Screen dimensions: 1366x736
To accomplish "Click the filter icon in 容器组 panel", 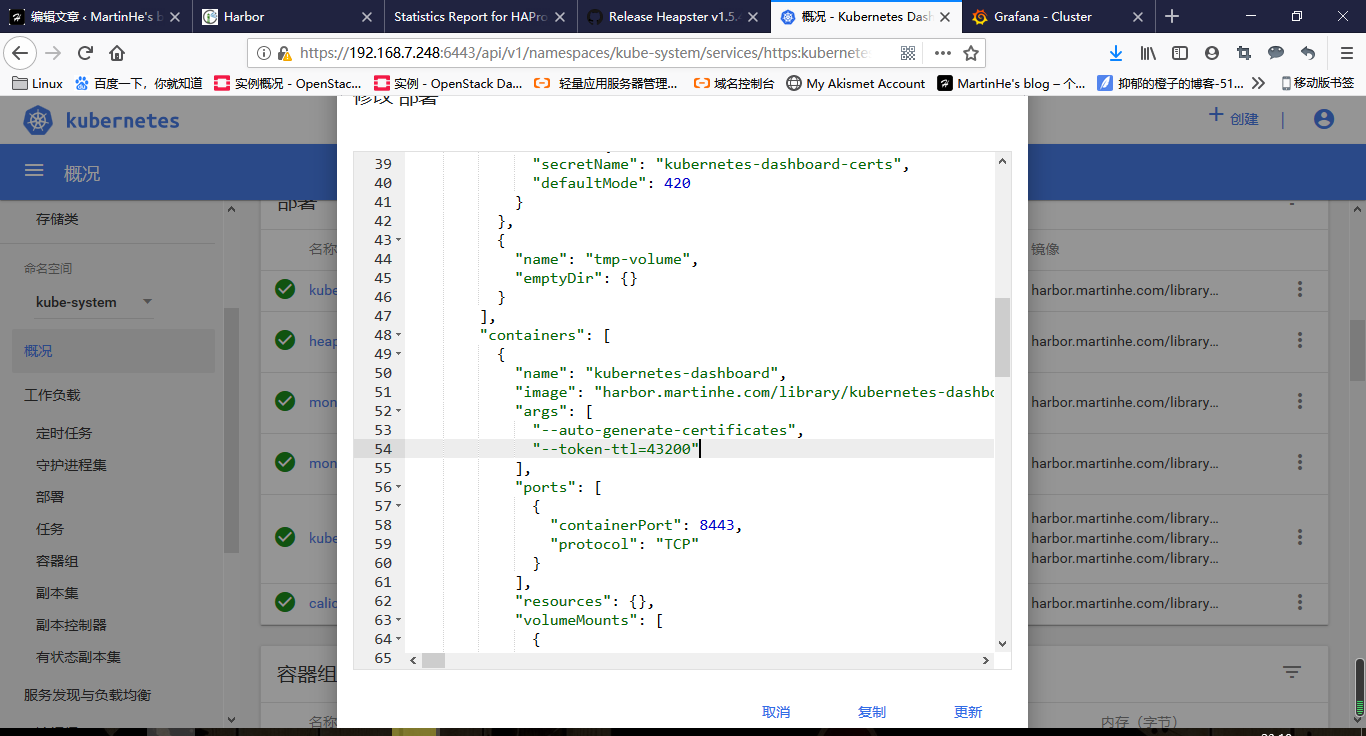I will click(x=1292, y=672).
